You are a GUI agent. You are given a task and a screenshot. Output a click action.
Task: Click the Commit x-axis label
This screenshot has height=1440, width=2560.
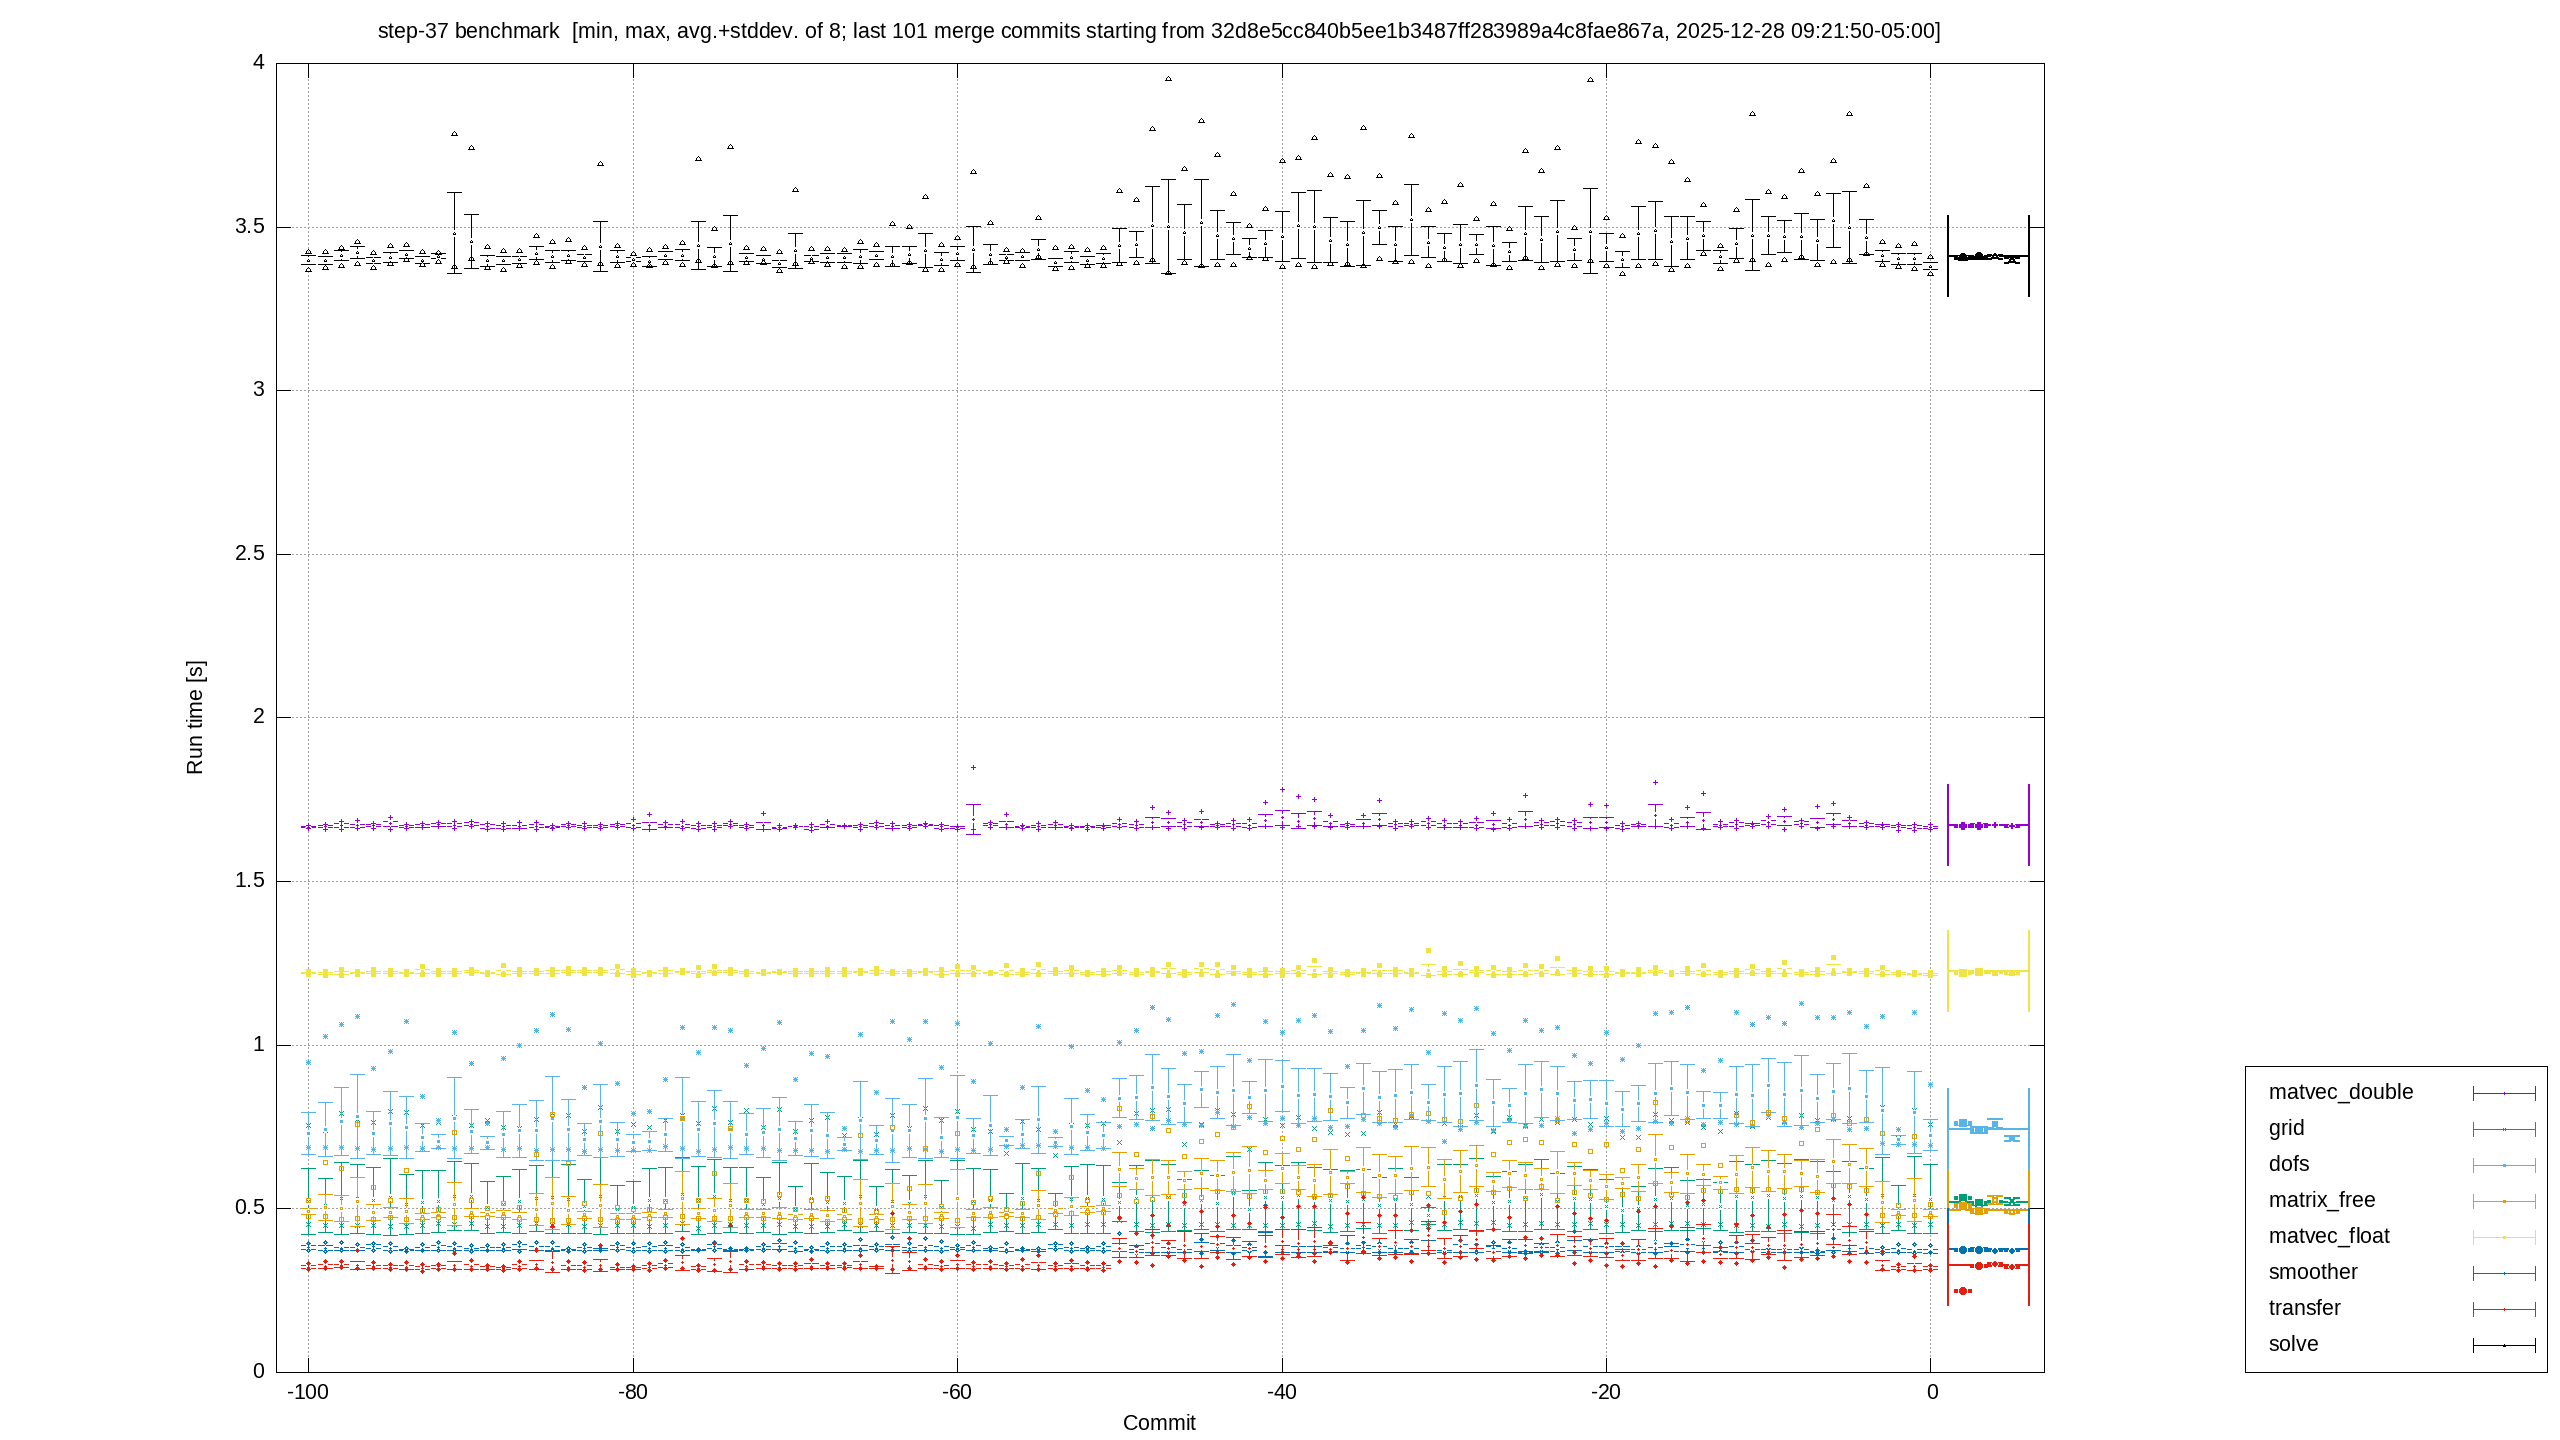[x=1159, y=1423]
